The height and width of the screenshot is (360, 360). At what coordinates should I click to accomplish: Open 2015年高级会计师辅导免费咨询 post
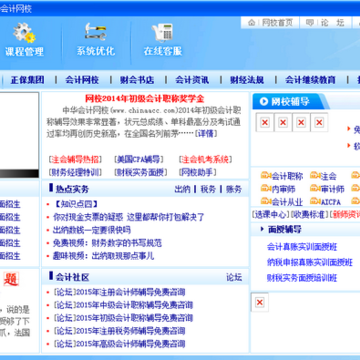131,344
